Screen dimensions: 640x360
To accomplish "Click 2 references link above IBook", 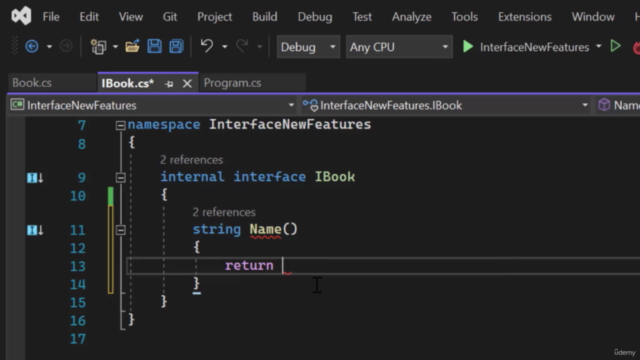I will 191,160.
